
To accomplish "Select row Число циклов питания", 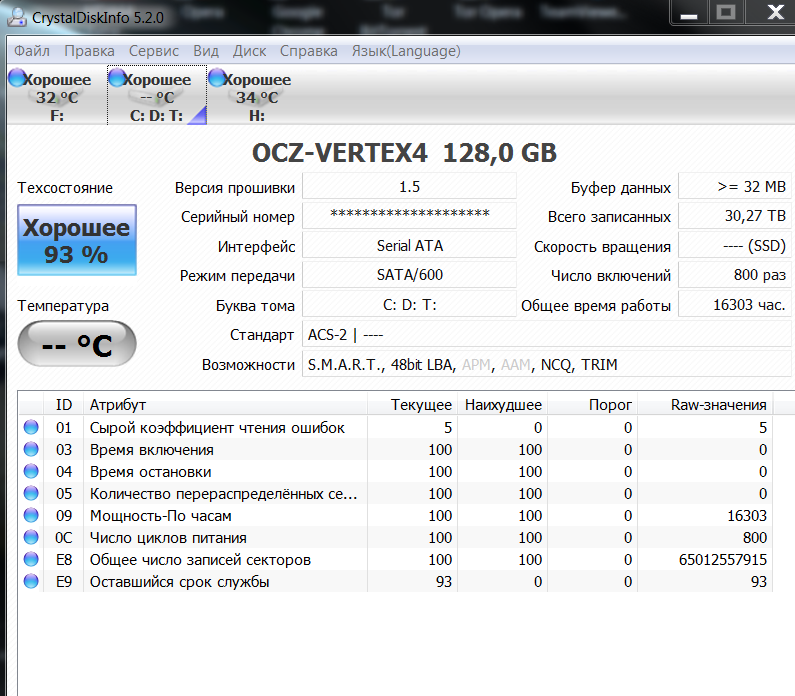I will [395, 537].
